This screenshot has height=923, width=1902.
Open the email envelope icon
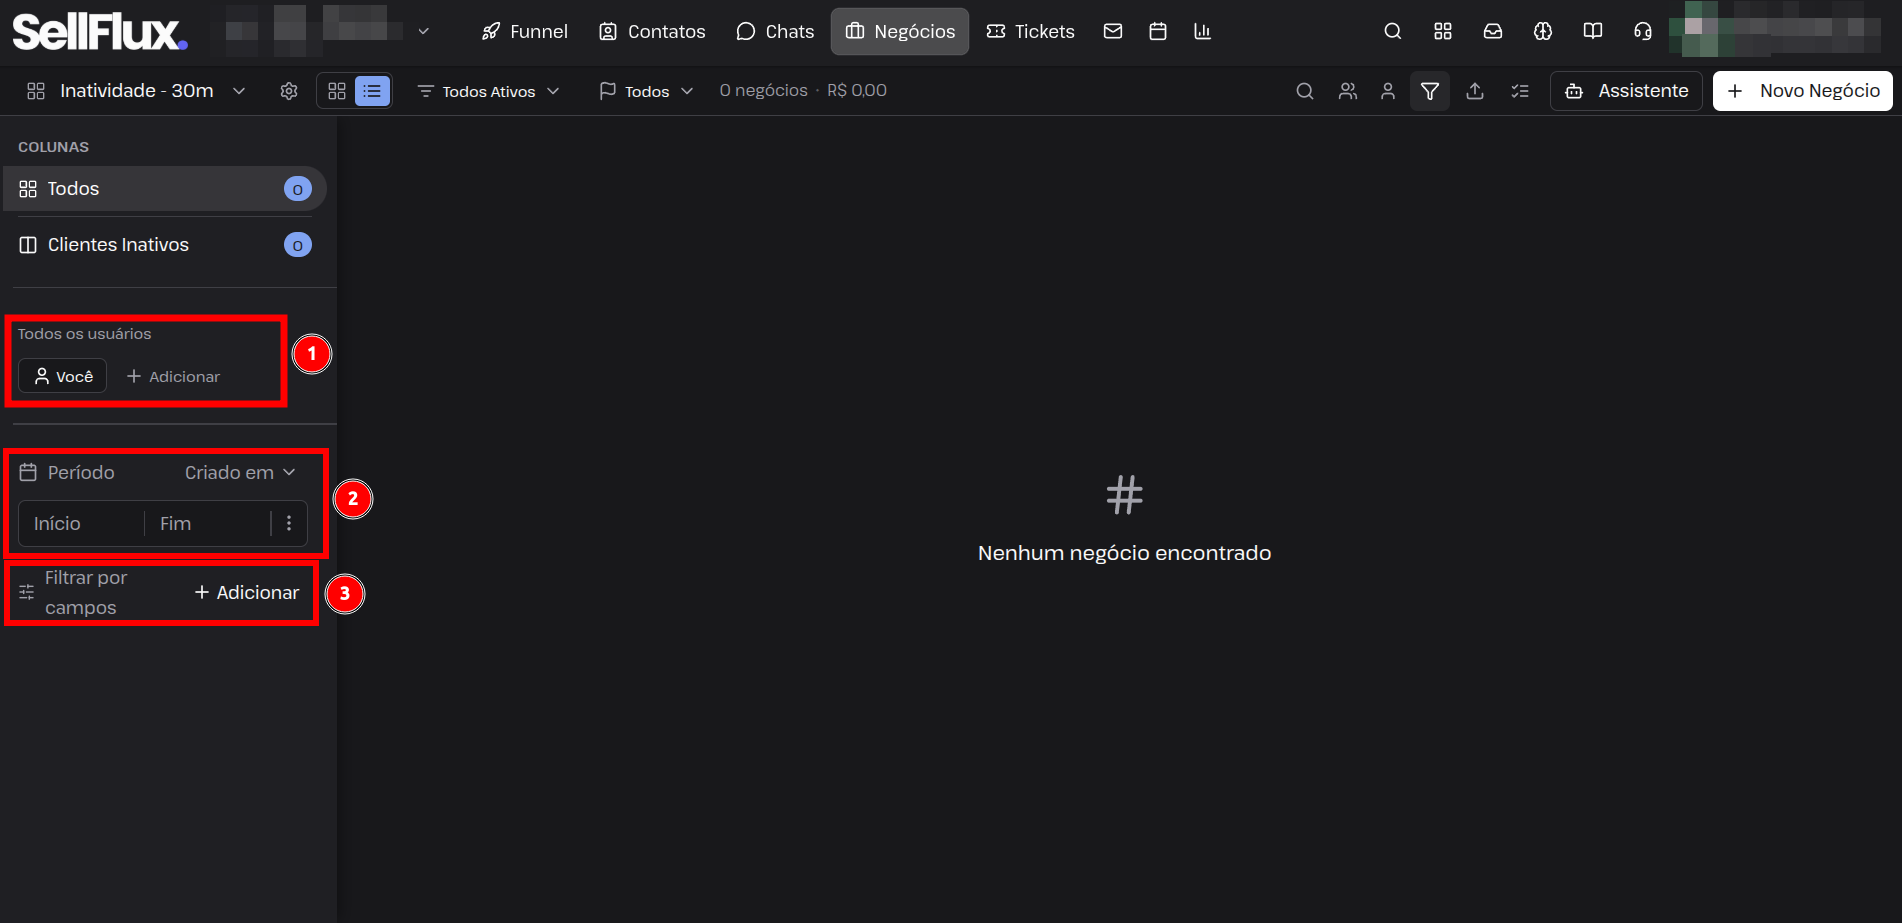click(1113, 31)
